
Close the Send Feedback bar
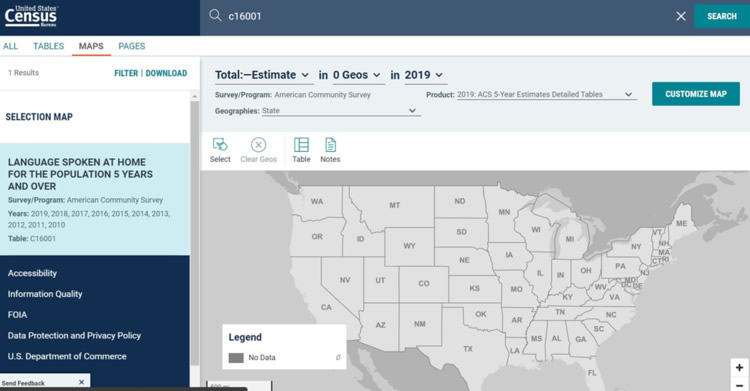click(x=81, y=382)
